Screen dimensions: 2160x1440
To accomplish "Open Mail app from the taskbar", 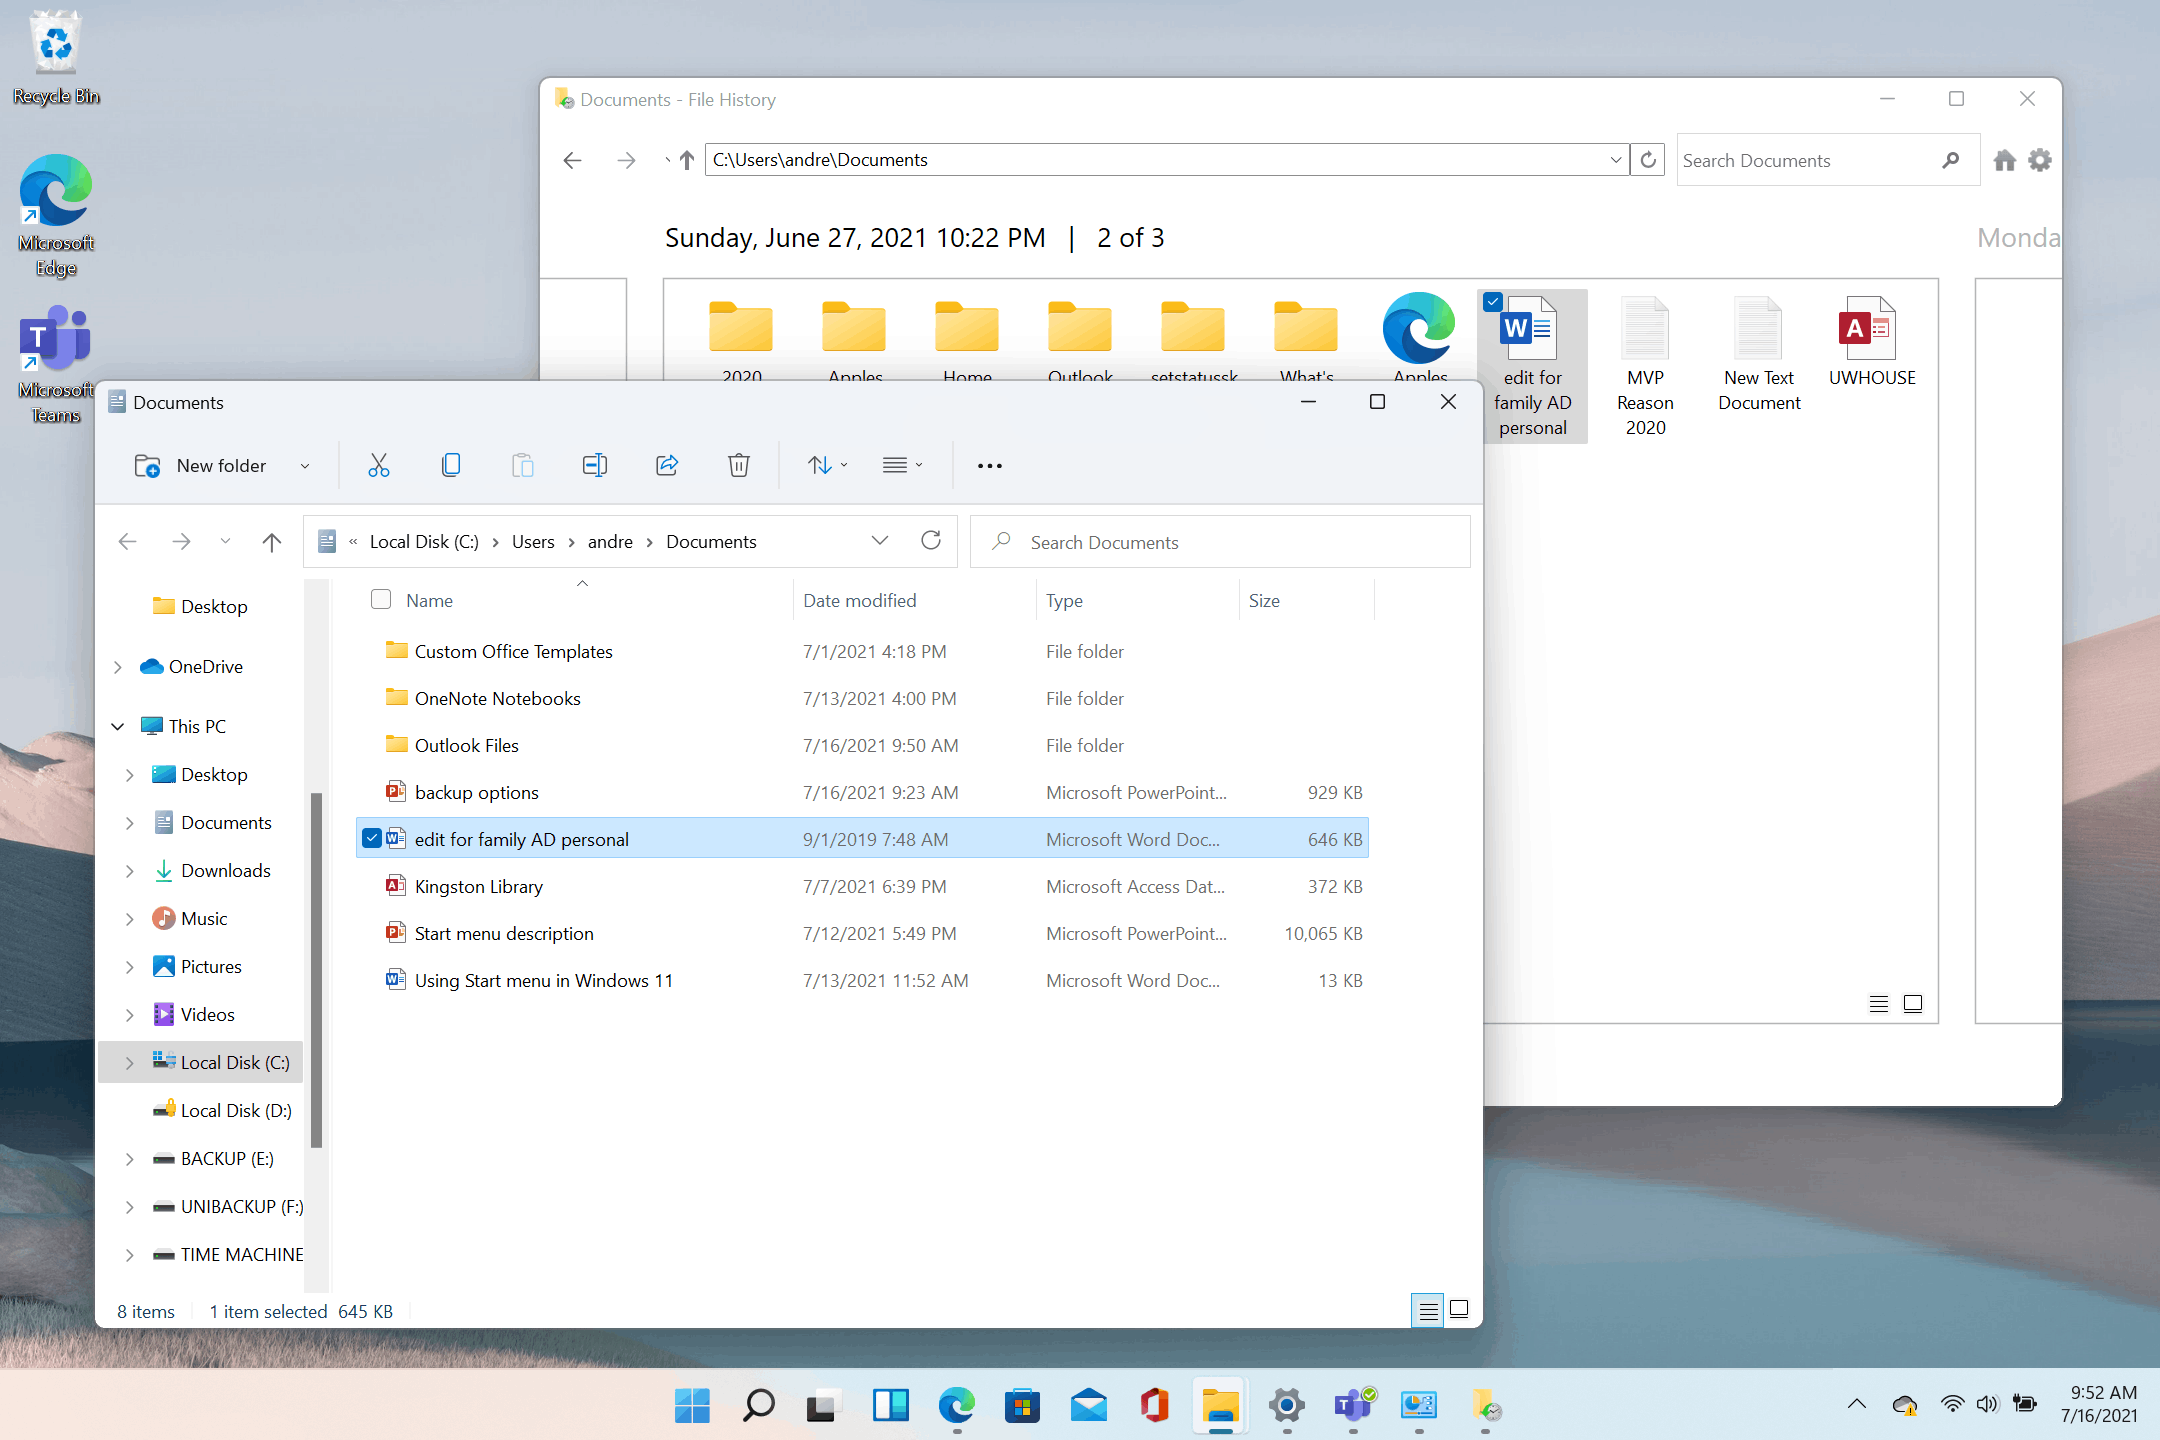I will (1088, 1406).
